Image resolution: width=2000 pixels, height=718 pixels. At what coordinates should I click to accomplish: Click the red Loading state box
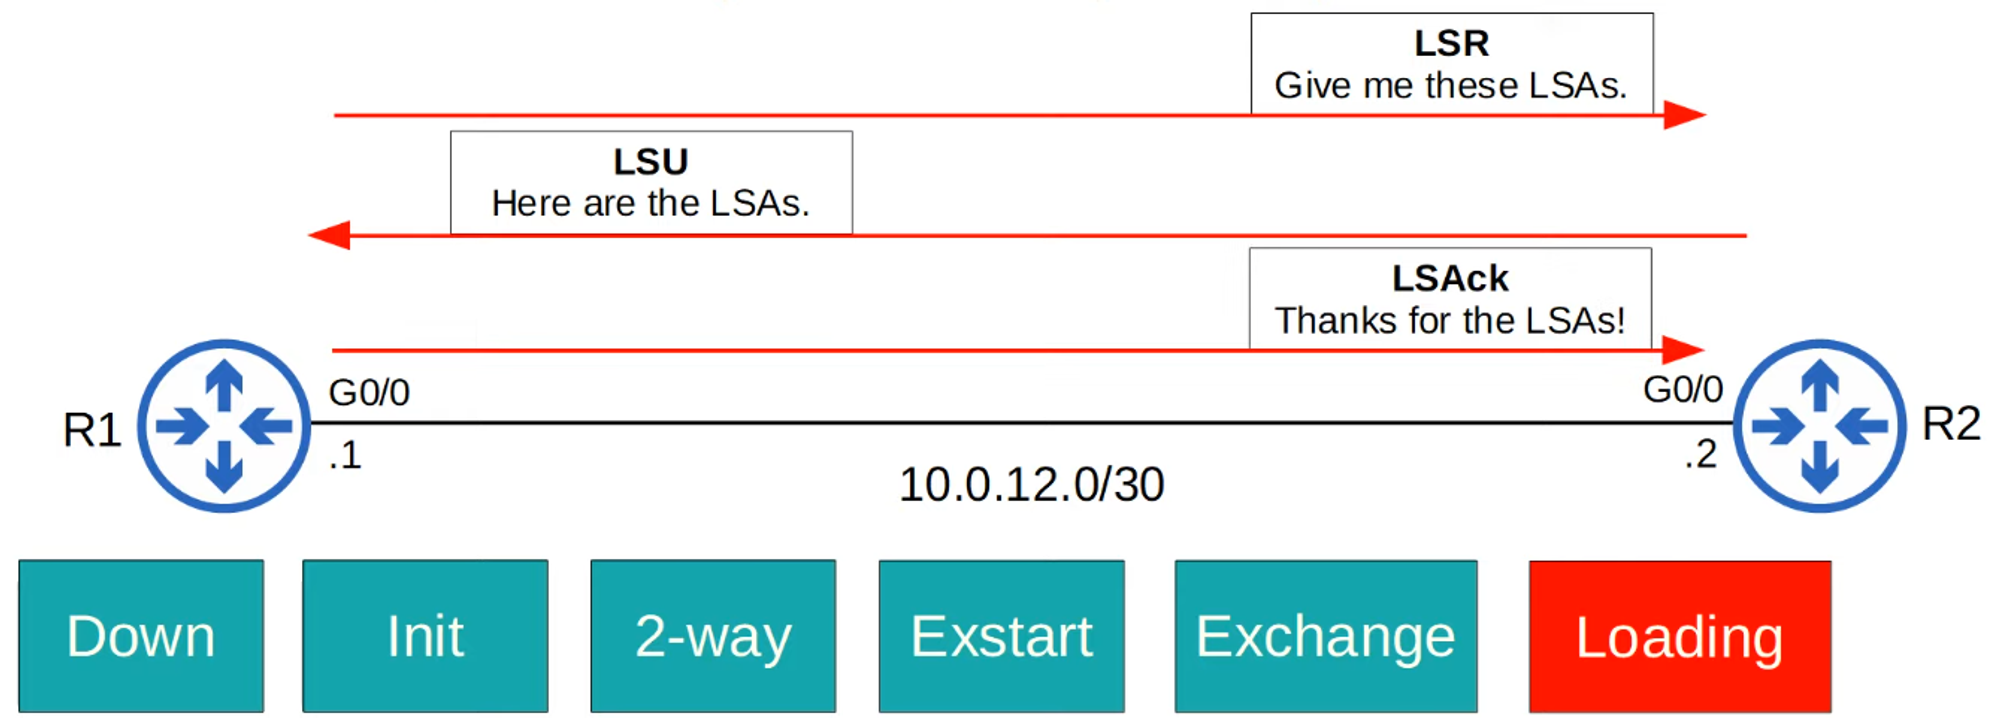coord(1679,636)
